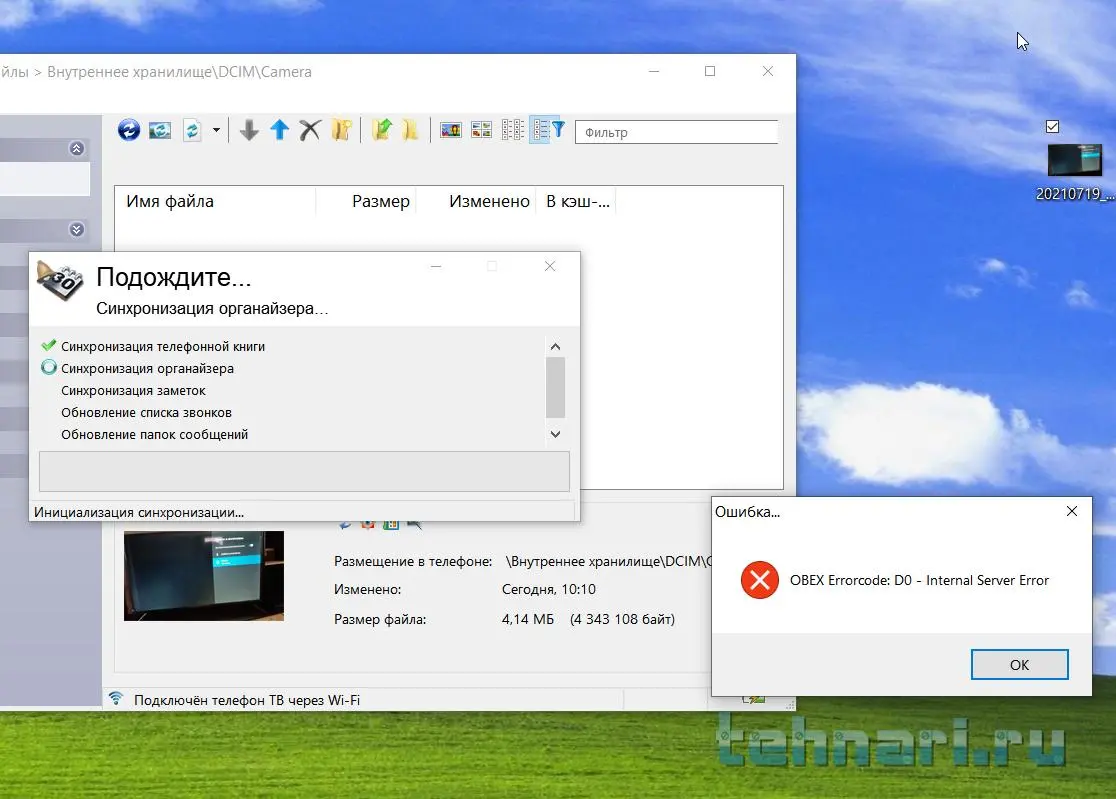Click the photo preview thumbnail in details pane
This screenshot has height=799, width=1116.
[204, 576]
